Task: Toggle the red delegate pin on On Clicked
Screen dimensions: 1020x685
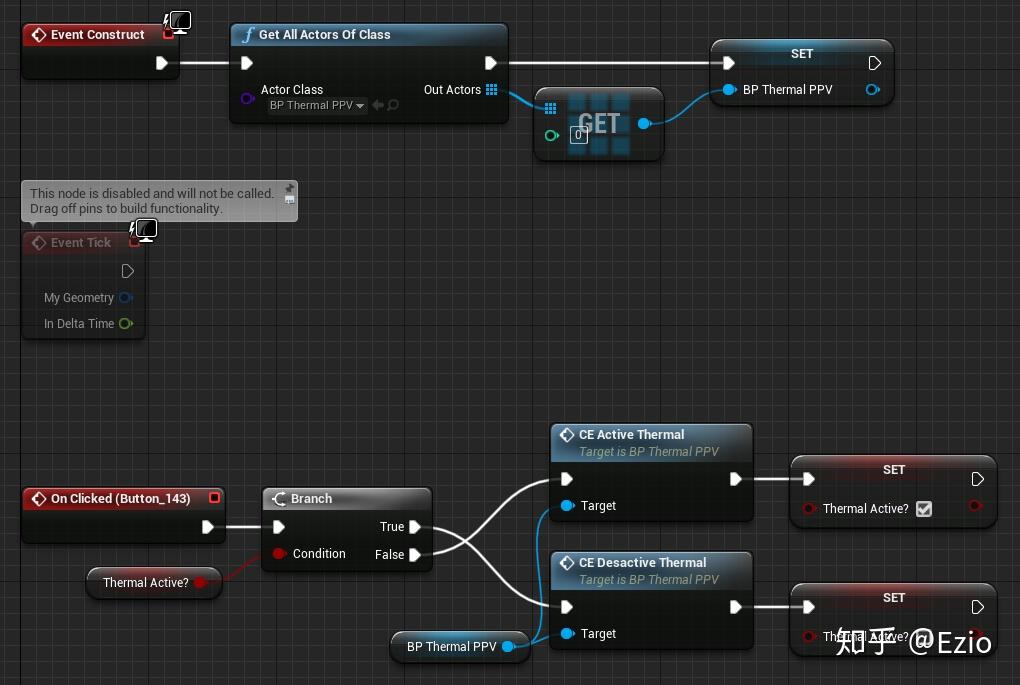Action: point(214,498)
